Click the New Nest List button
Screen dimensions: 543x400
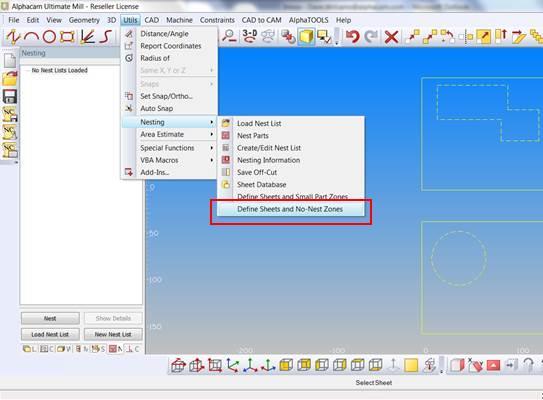coord(113,335)
